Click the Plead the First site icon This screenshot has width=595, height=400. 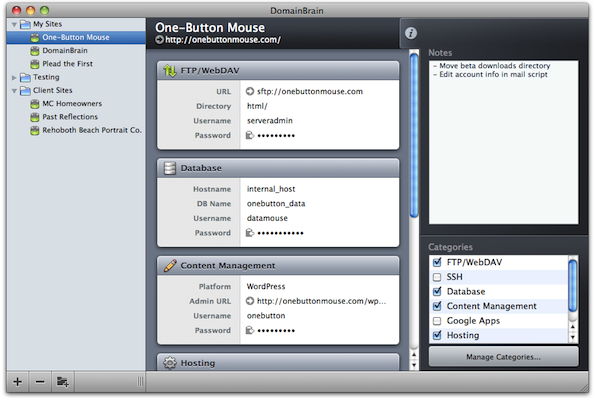coord(35,64)
